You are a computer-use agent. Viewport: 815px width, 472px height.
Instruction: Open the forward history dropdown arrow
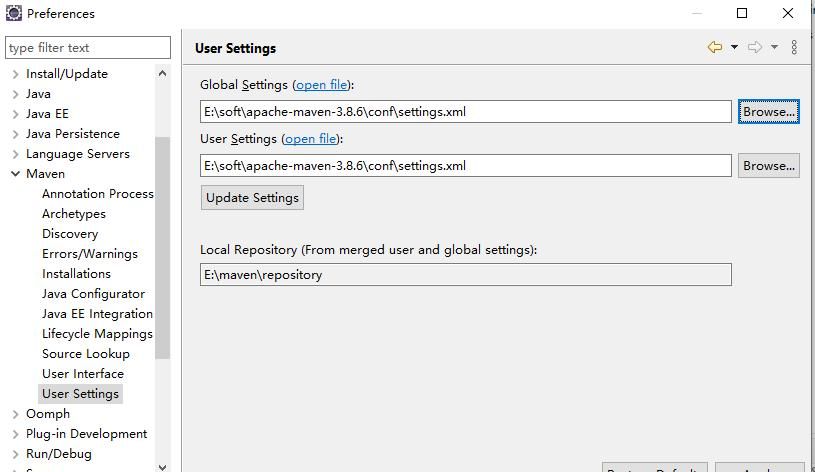[774, 47]
